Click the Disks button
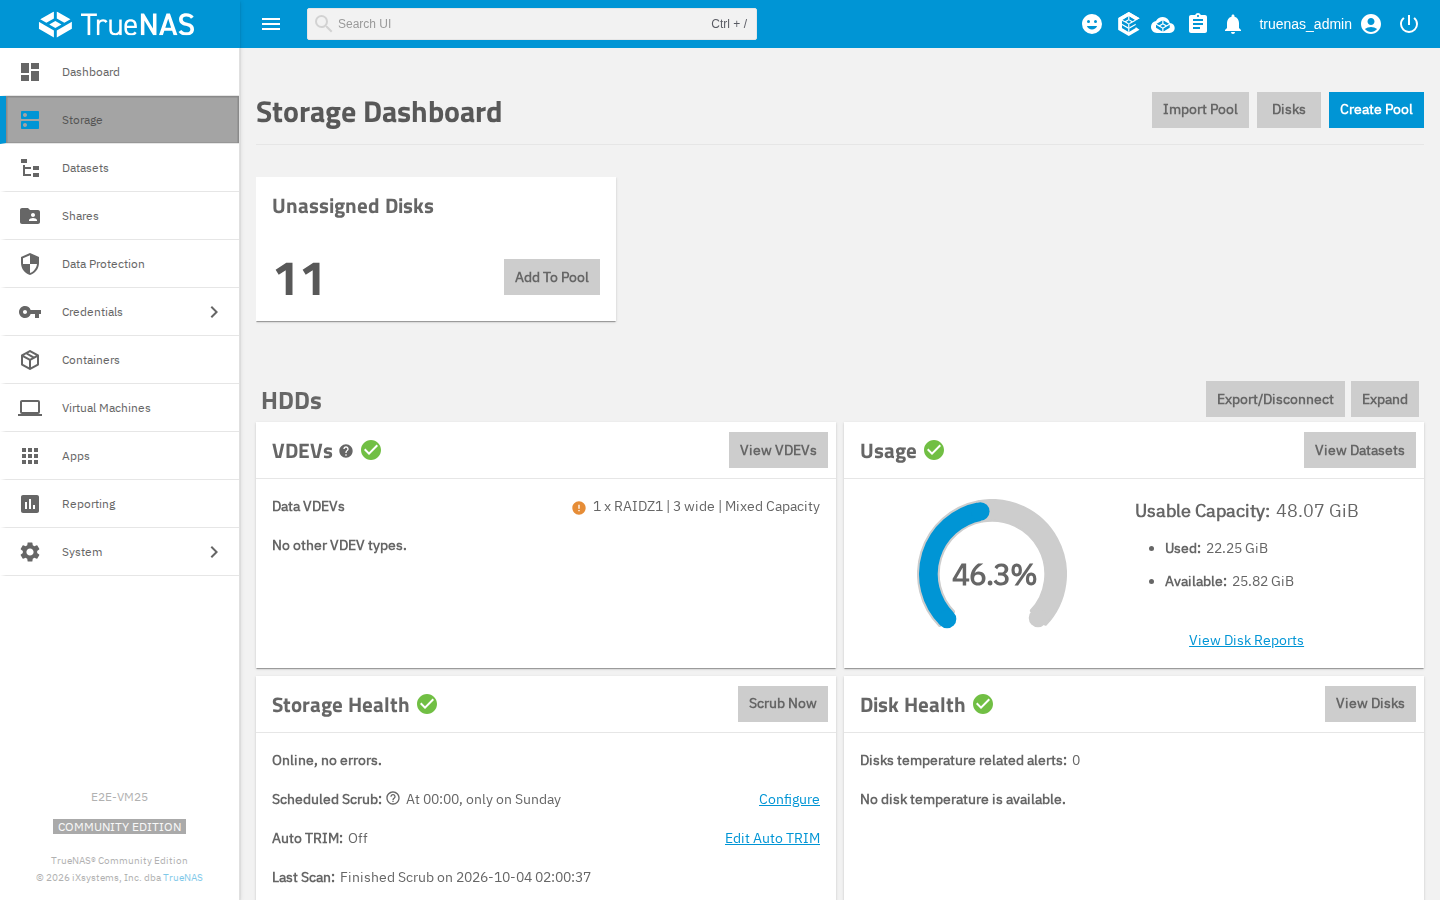 coord(1289,110)
